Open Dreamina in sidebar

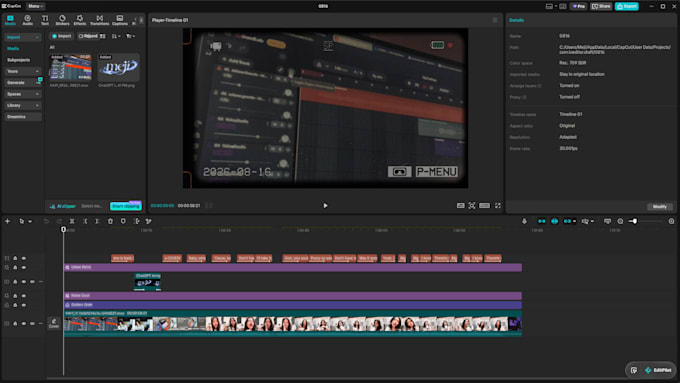click(23, 117)
